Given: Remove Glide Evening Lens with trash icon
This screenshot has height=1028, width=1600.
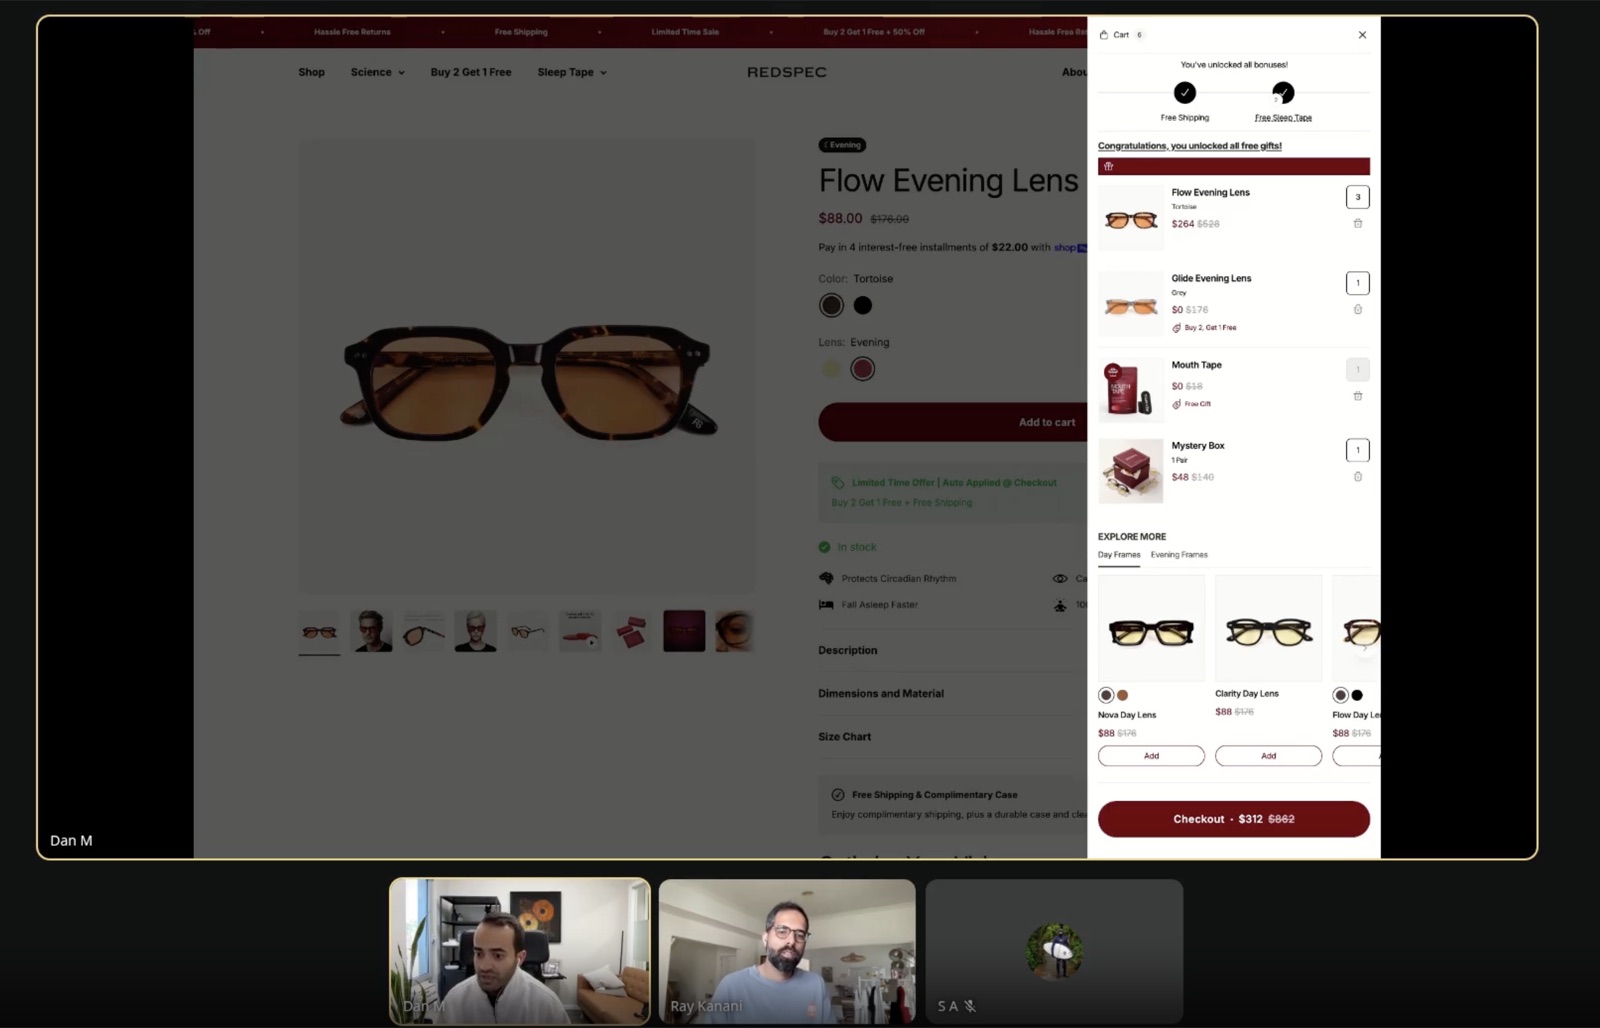Looking at the screenshot, I should click(1358, 309).
